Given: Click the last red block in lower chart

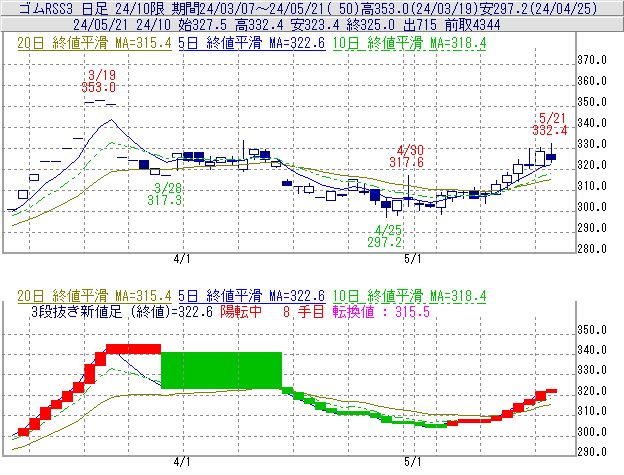Looking at the screenshot, I should 551,391.
